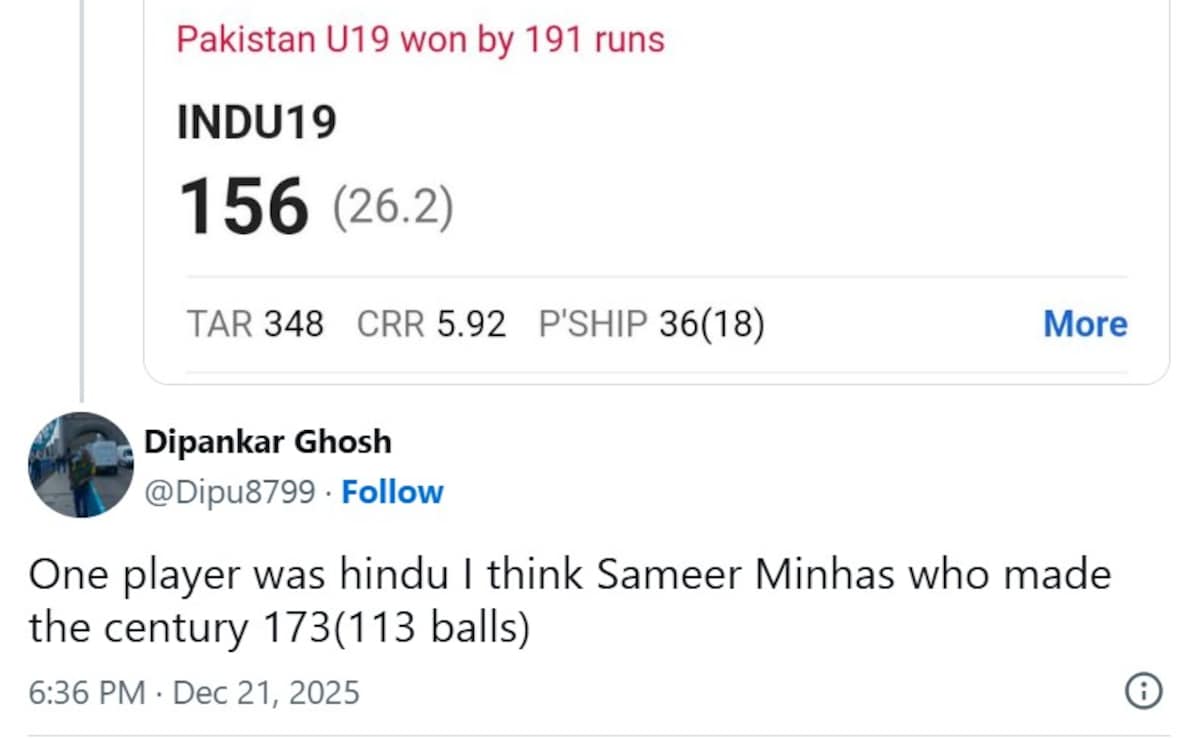This screenshot has height=738, width=1200.
Task: Follow the @Dipu8799 account
Action: pos(392,492)
